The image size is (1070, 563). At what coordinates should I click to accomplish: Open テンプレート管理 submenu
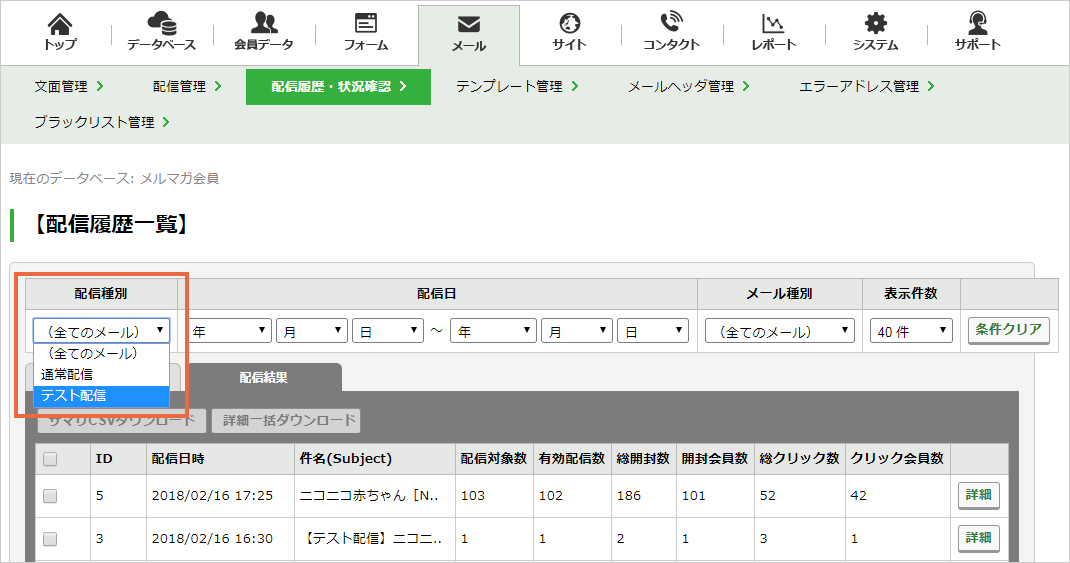[x=517, y=87]
